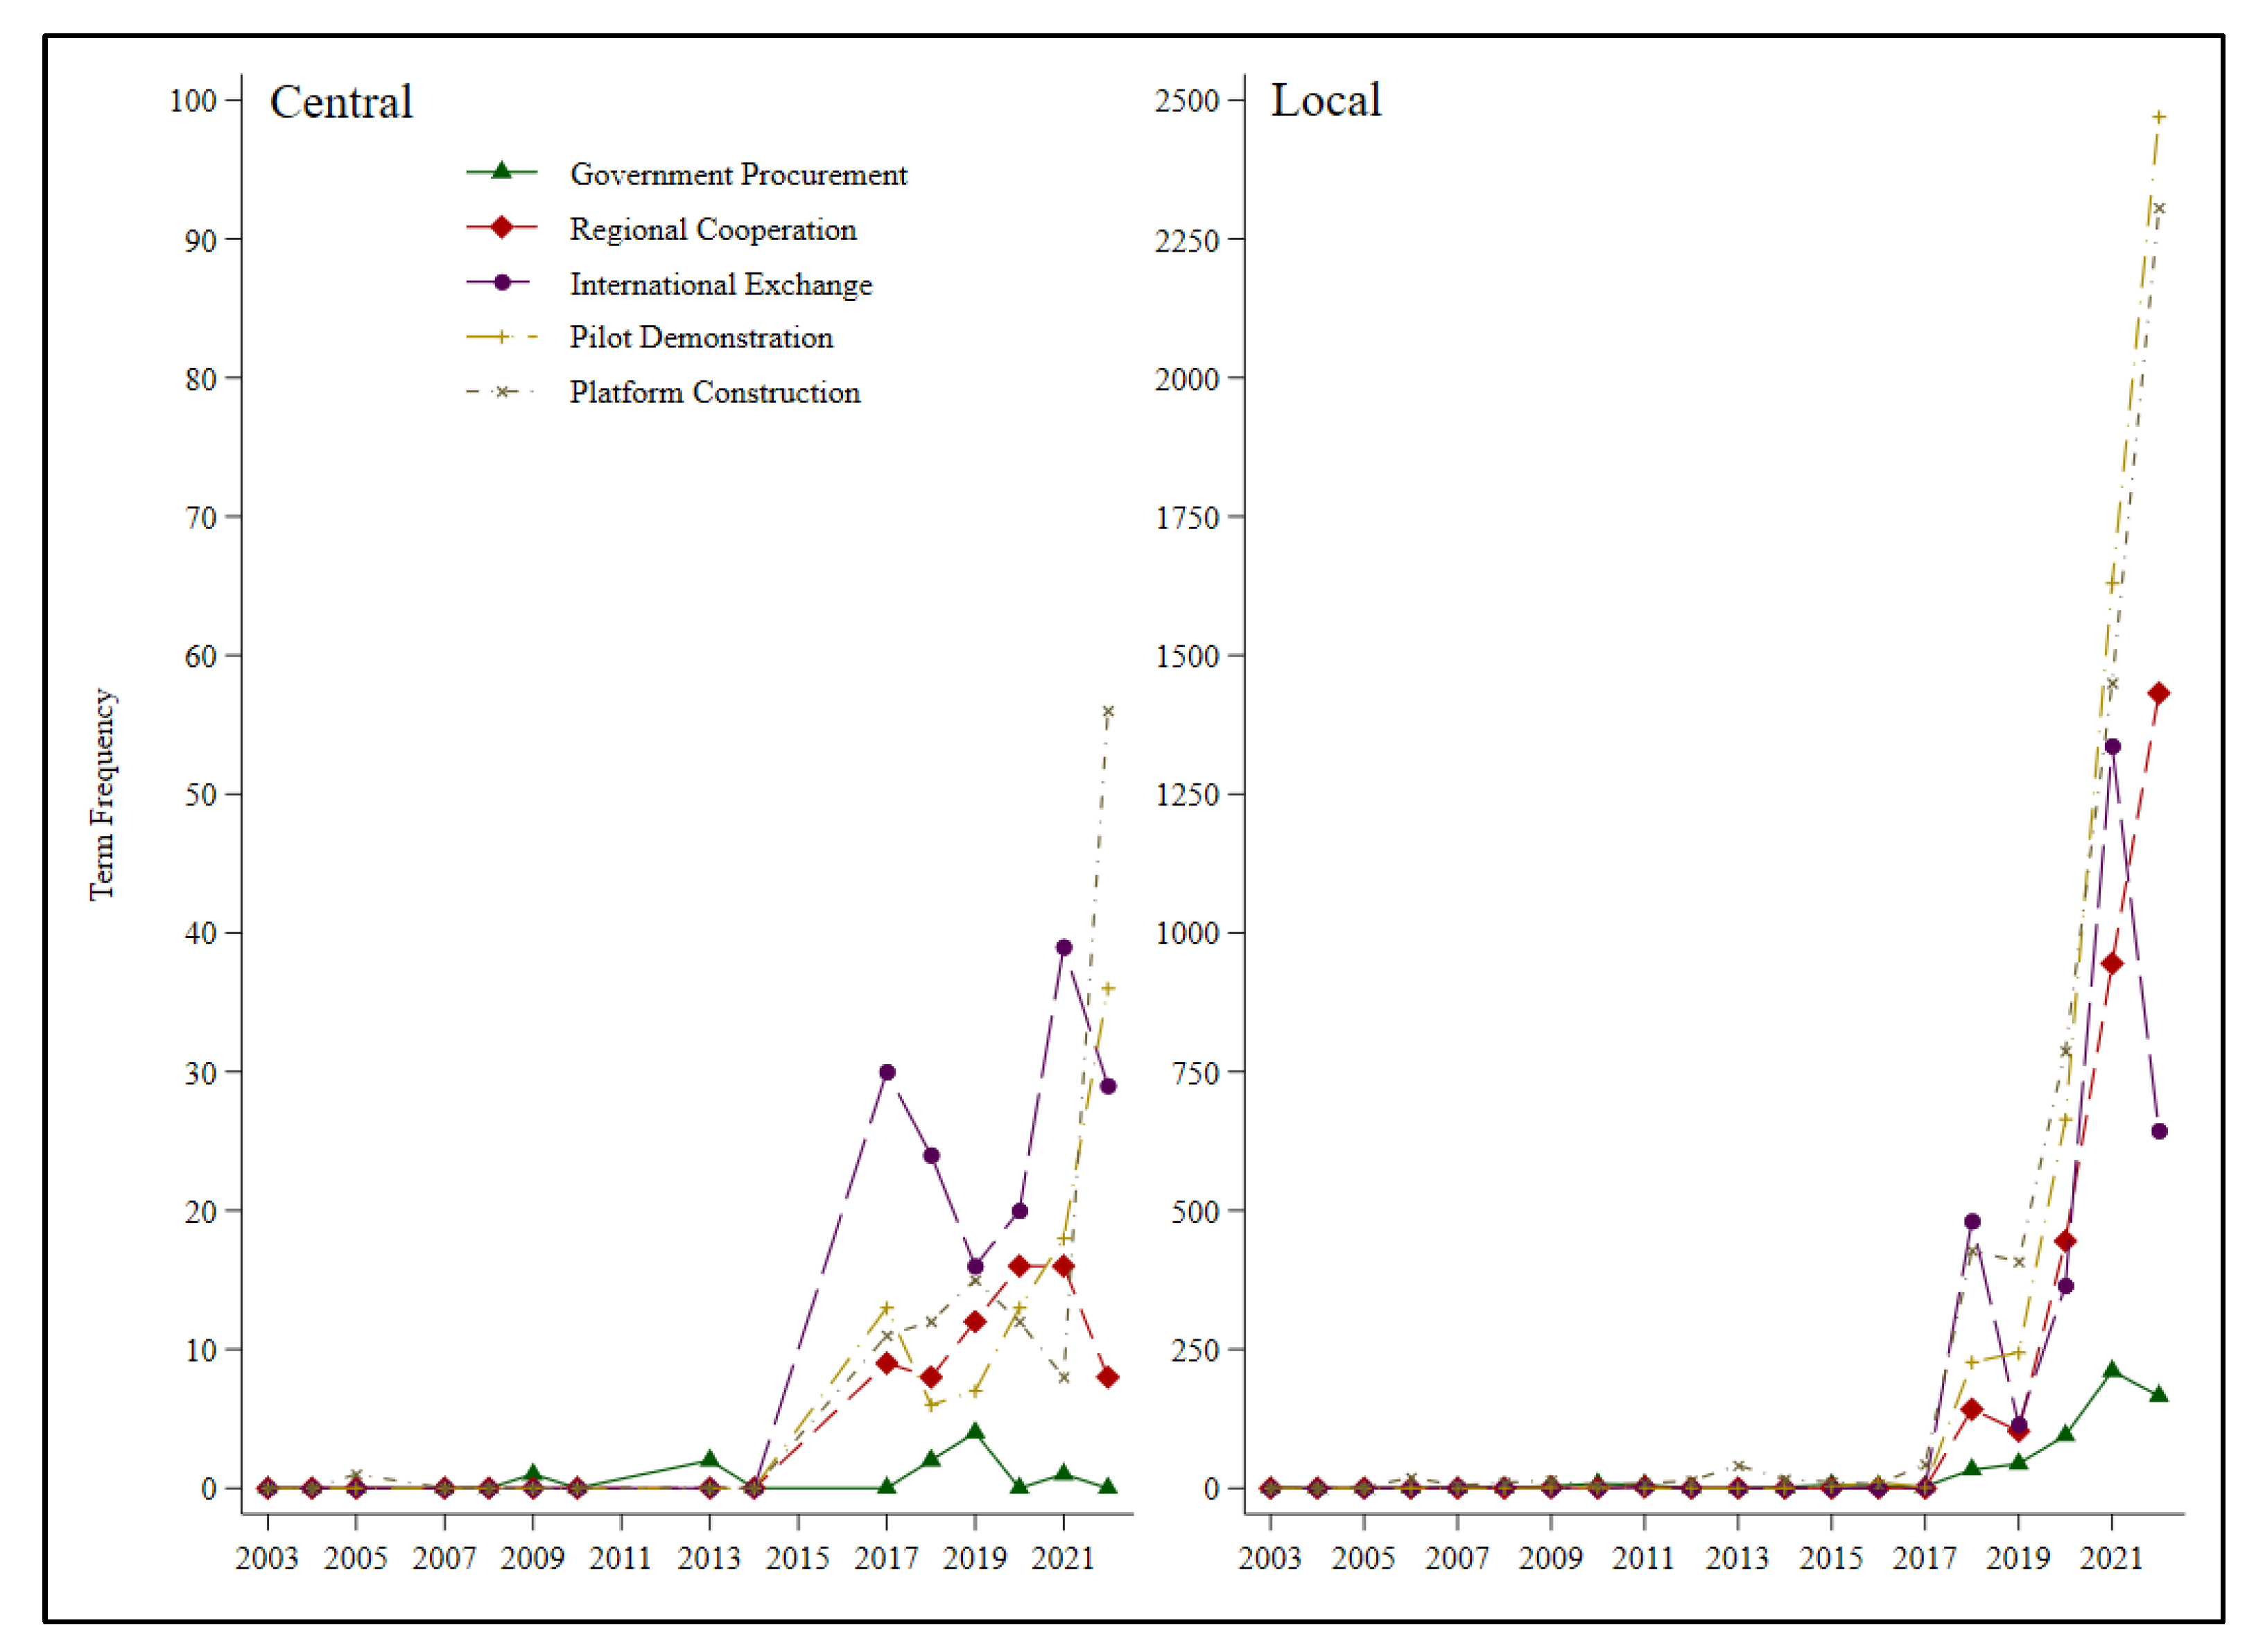Screen dimensions: 2247x1652
Task: Click the 2019 Government Procurement triangle in Central
Action: point(975,1432)
